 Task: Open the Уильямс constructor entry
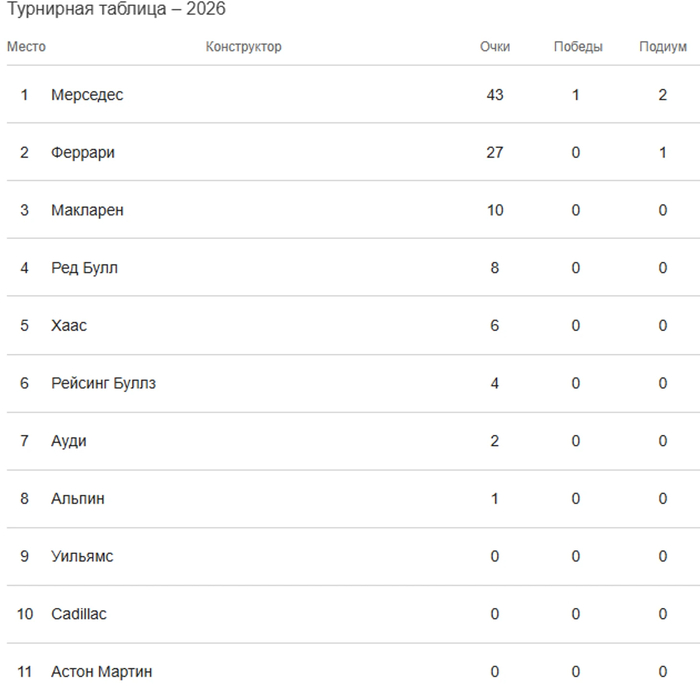[82, 556]
